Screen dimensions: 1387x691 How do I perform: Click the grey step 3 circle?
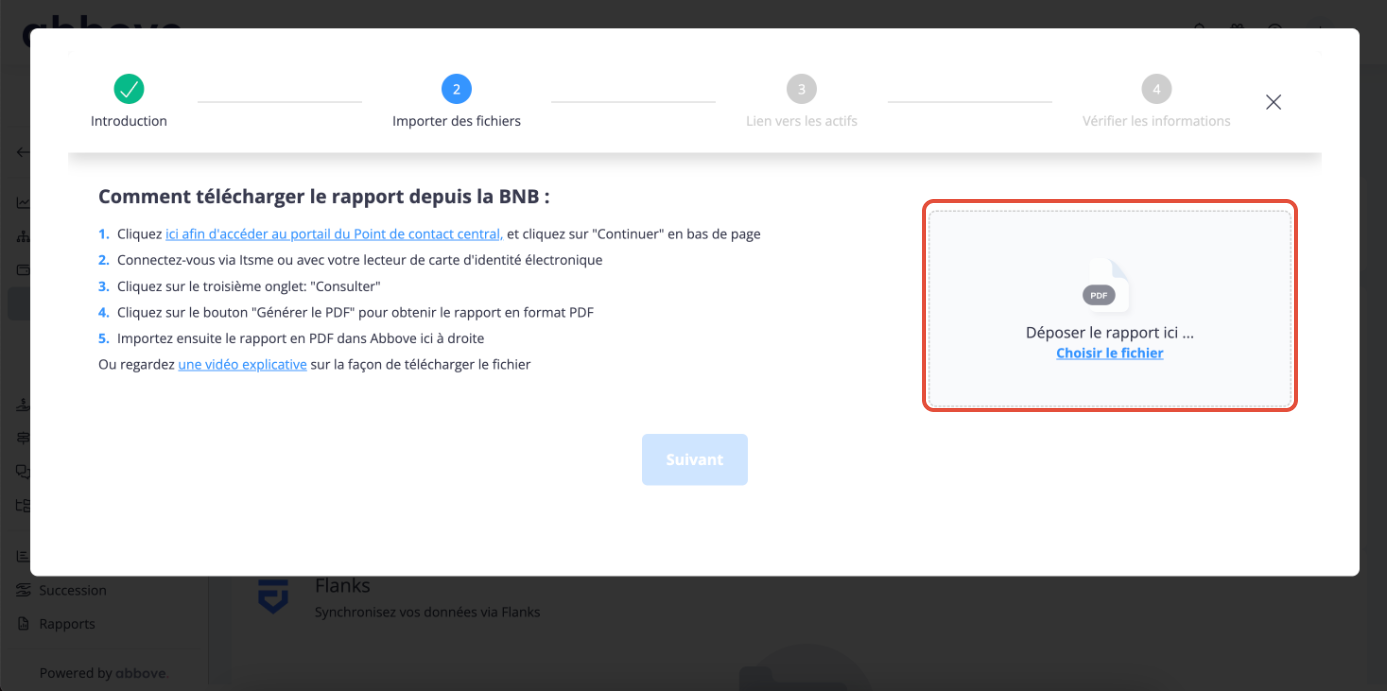(801, 89)
